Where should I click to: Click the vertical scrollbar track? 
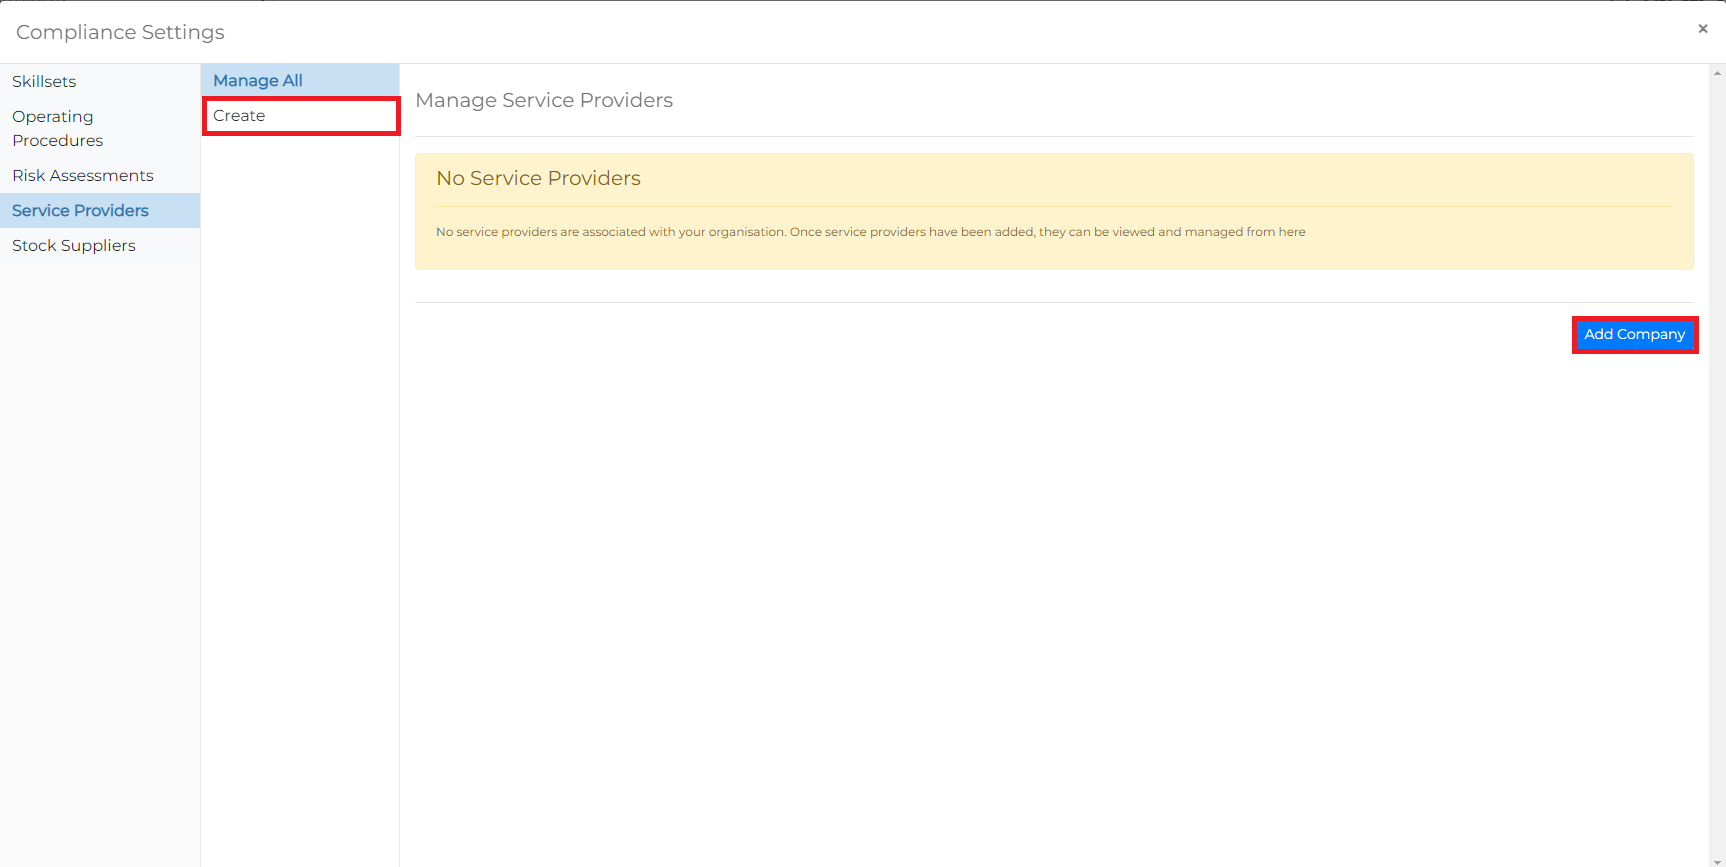(1717, 450)
